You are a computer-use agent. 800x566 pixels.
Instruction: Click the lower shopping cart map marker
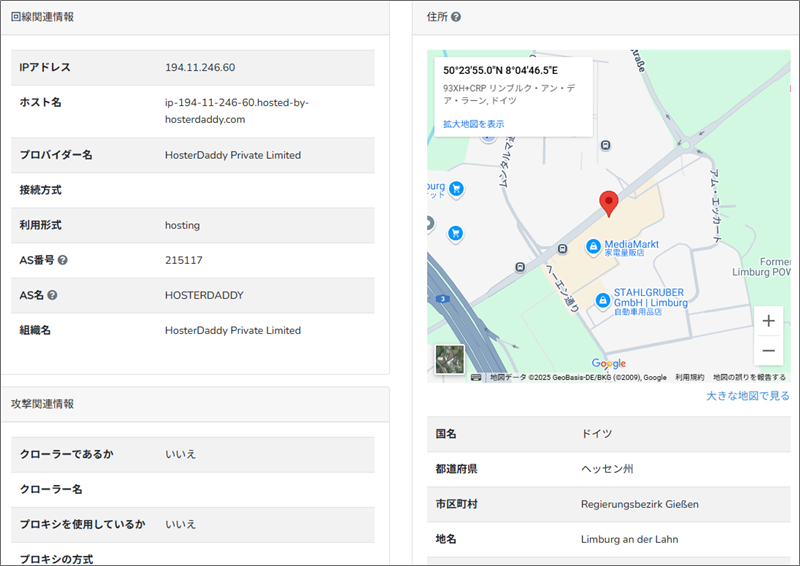pyautogui.click(x=455, y=234)
